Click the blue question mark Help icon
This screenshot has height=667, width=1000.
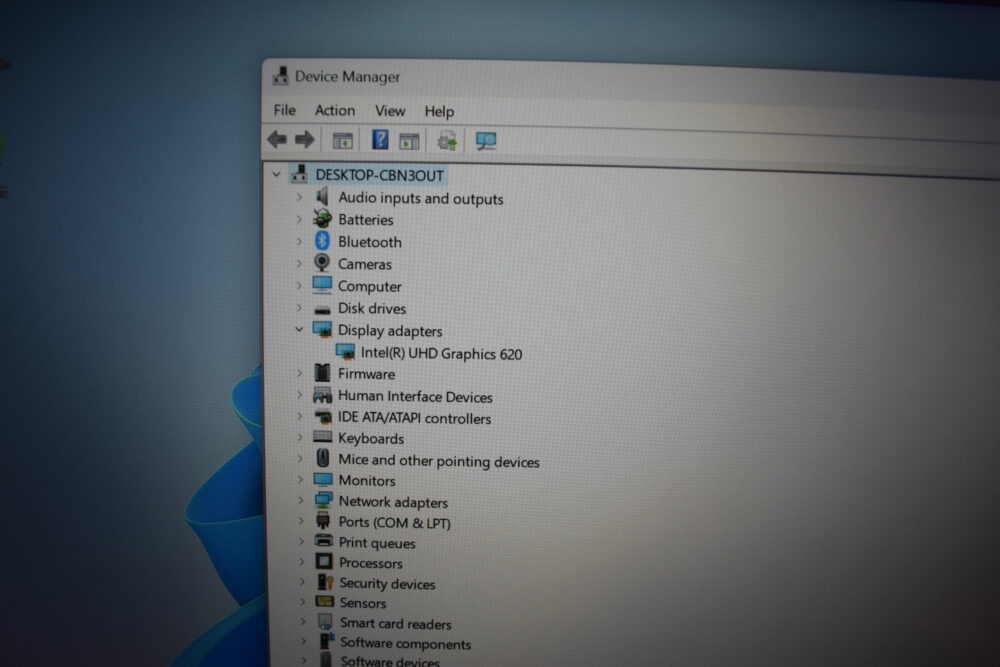pos(380,139)
